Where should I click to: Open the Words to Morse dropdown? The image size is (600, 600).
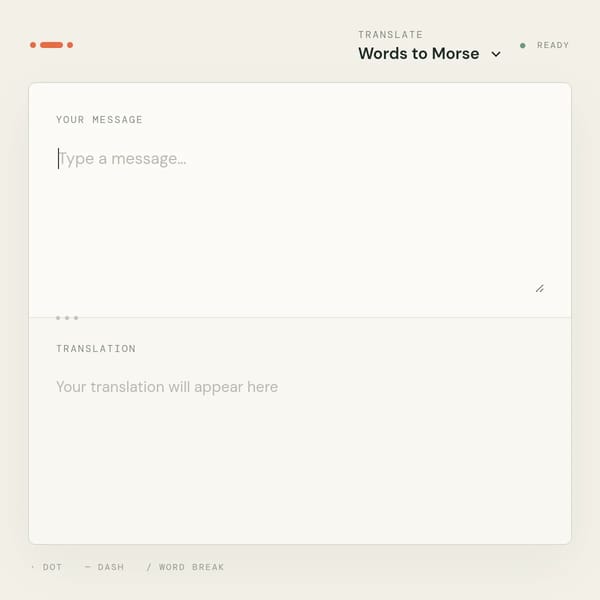pos(430,54)
